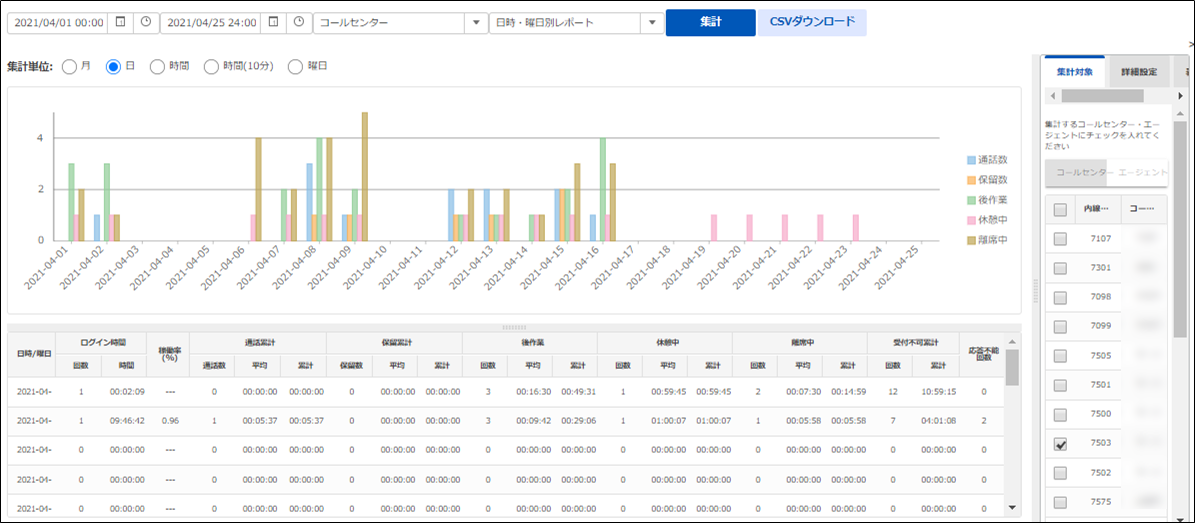
Task: Check the box for extension 7099
Action: click(1060, 326)
